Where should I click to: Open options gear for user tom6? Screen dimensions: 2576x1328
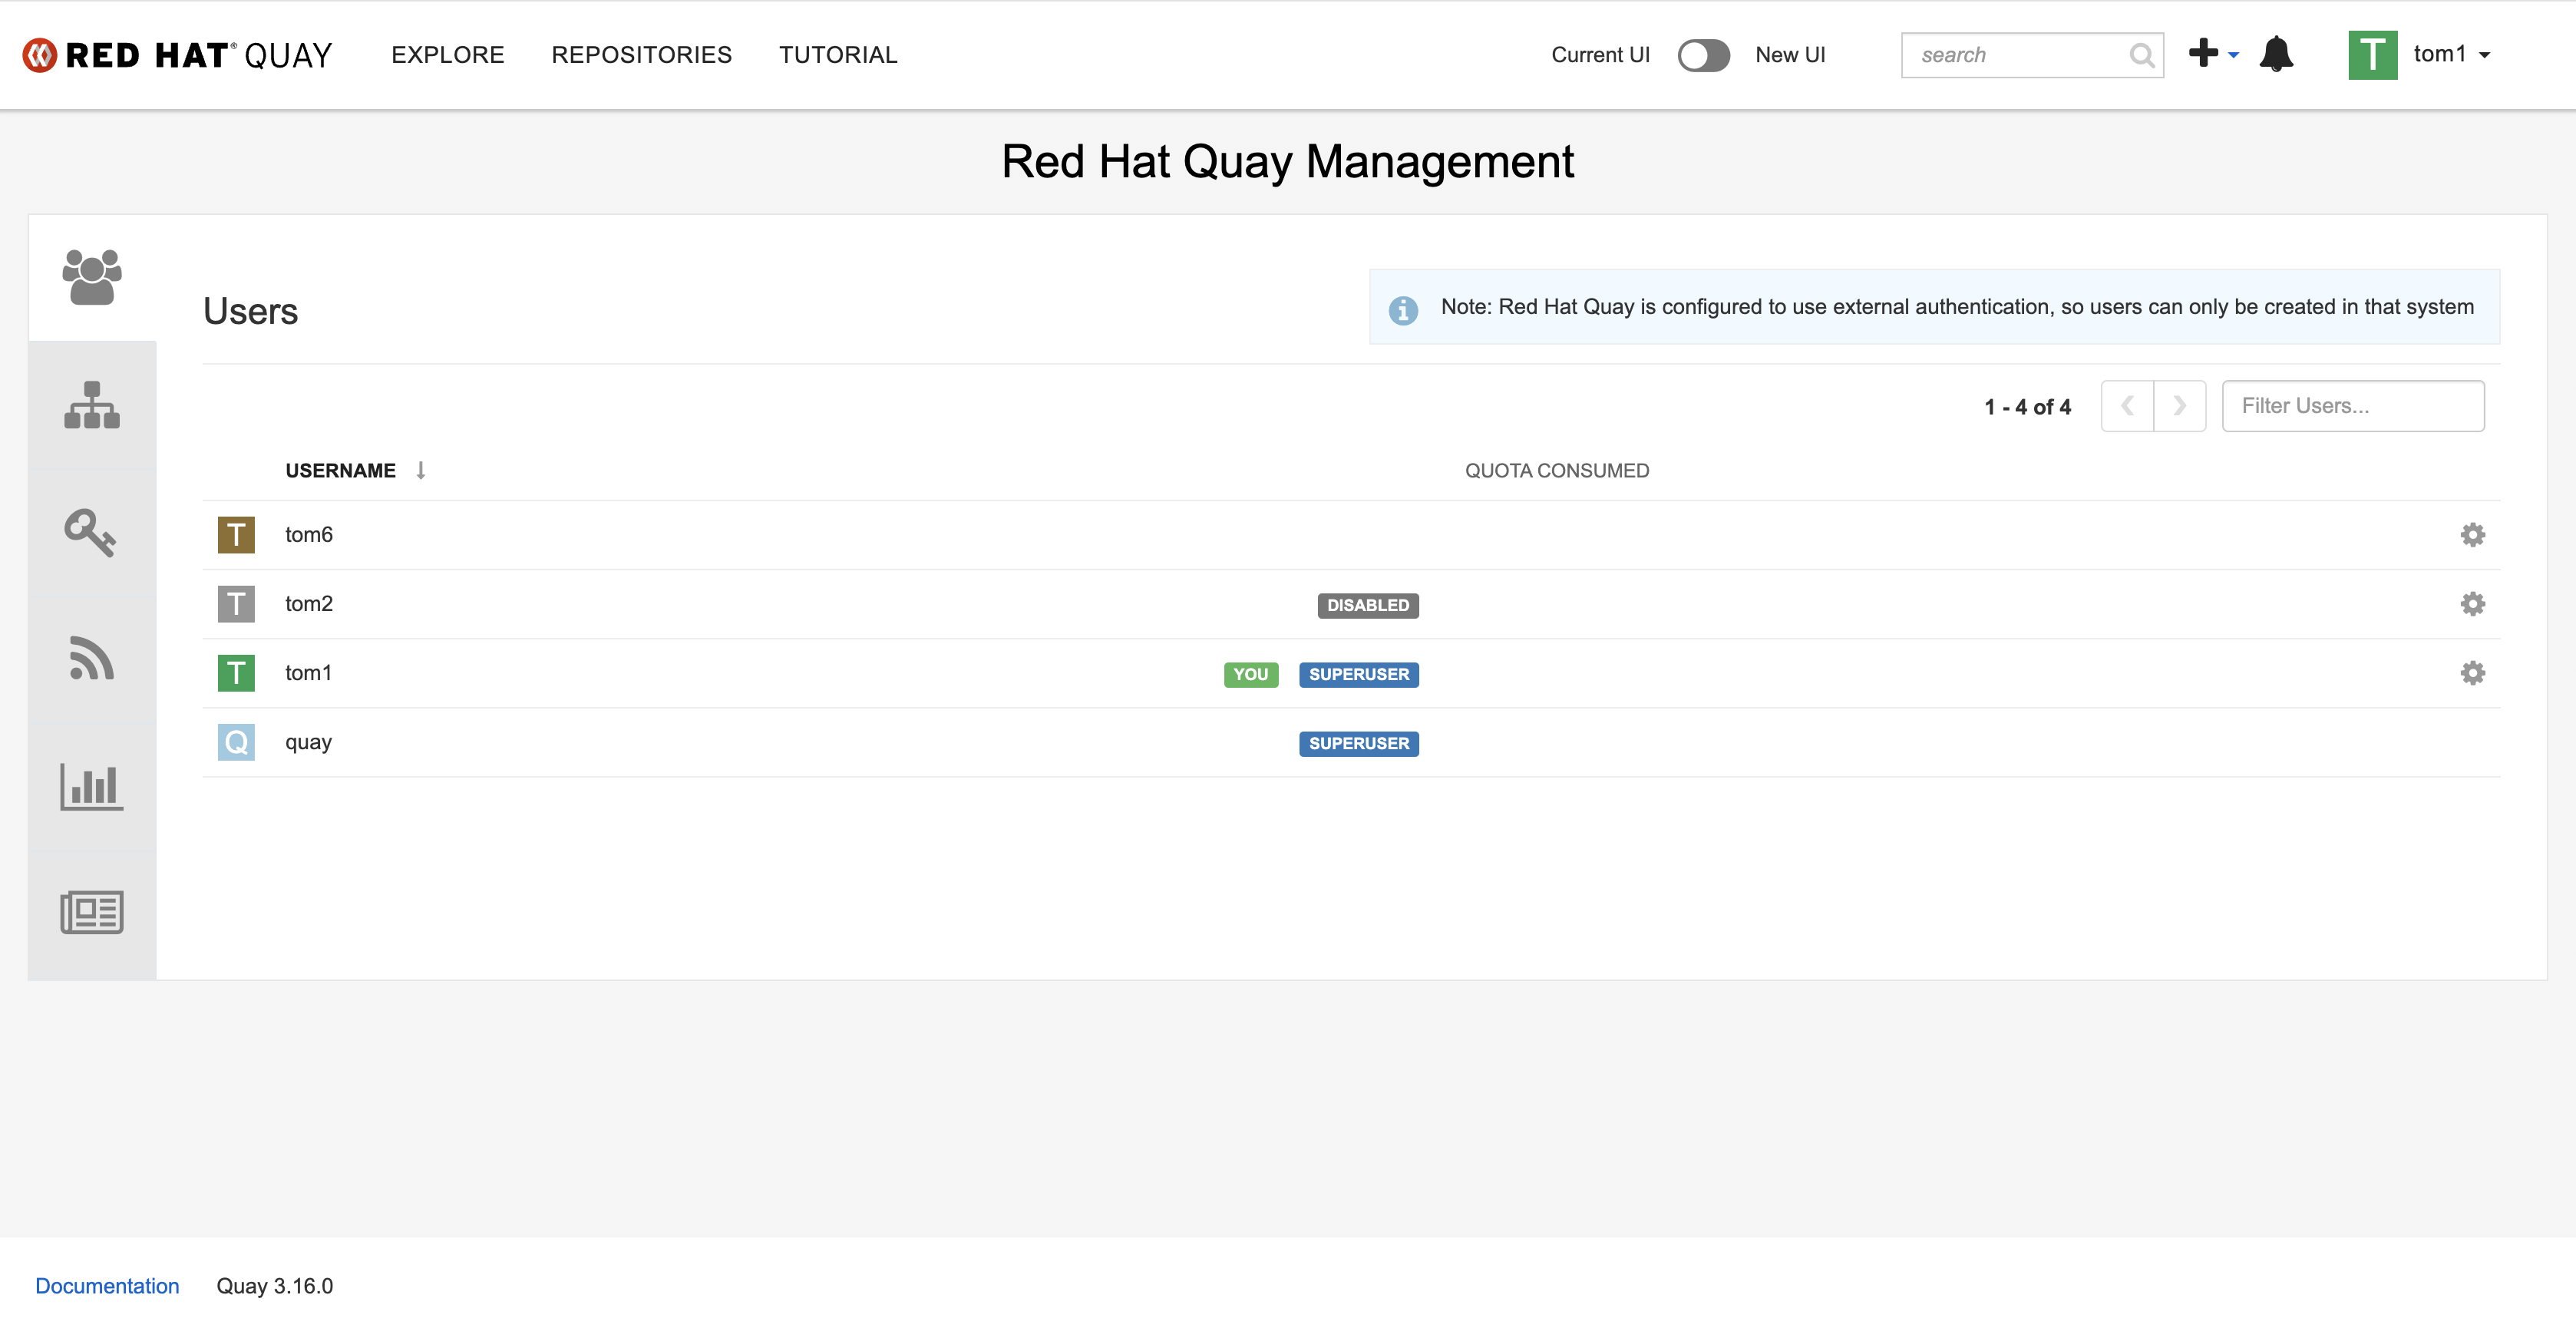tap(2472, 535)
